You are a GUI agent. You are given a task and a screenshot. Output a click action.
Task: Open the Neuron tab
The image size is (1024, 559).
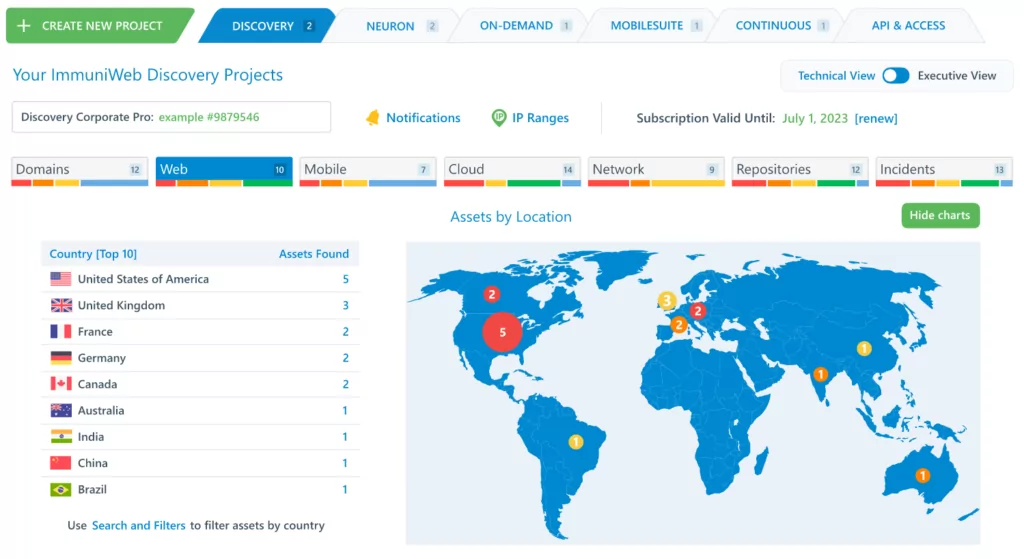(394, 25)
